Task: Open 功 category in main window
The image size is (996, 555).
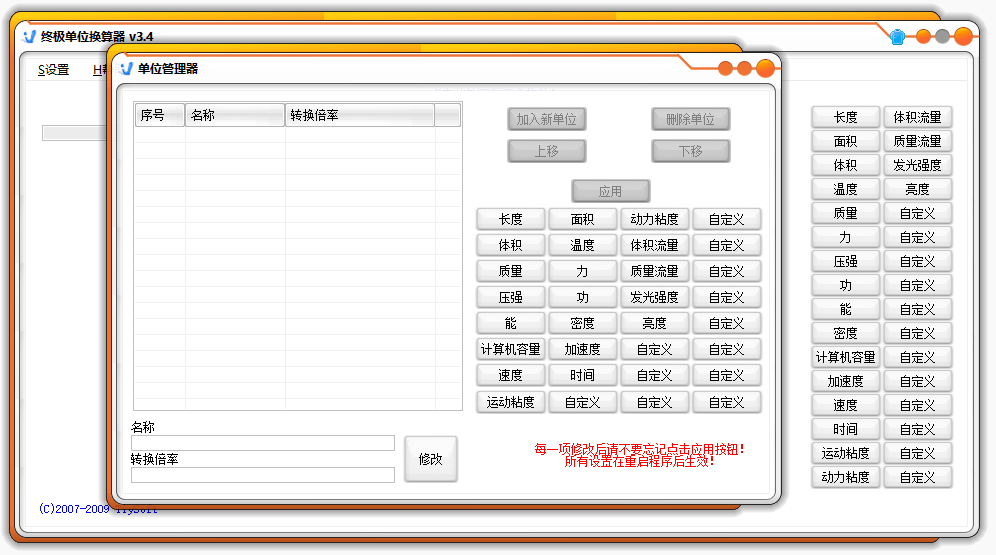Action: tap(845, 285)
